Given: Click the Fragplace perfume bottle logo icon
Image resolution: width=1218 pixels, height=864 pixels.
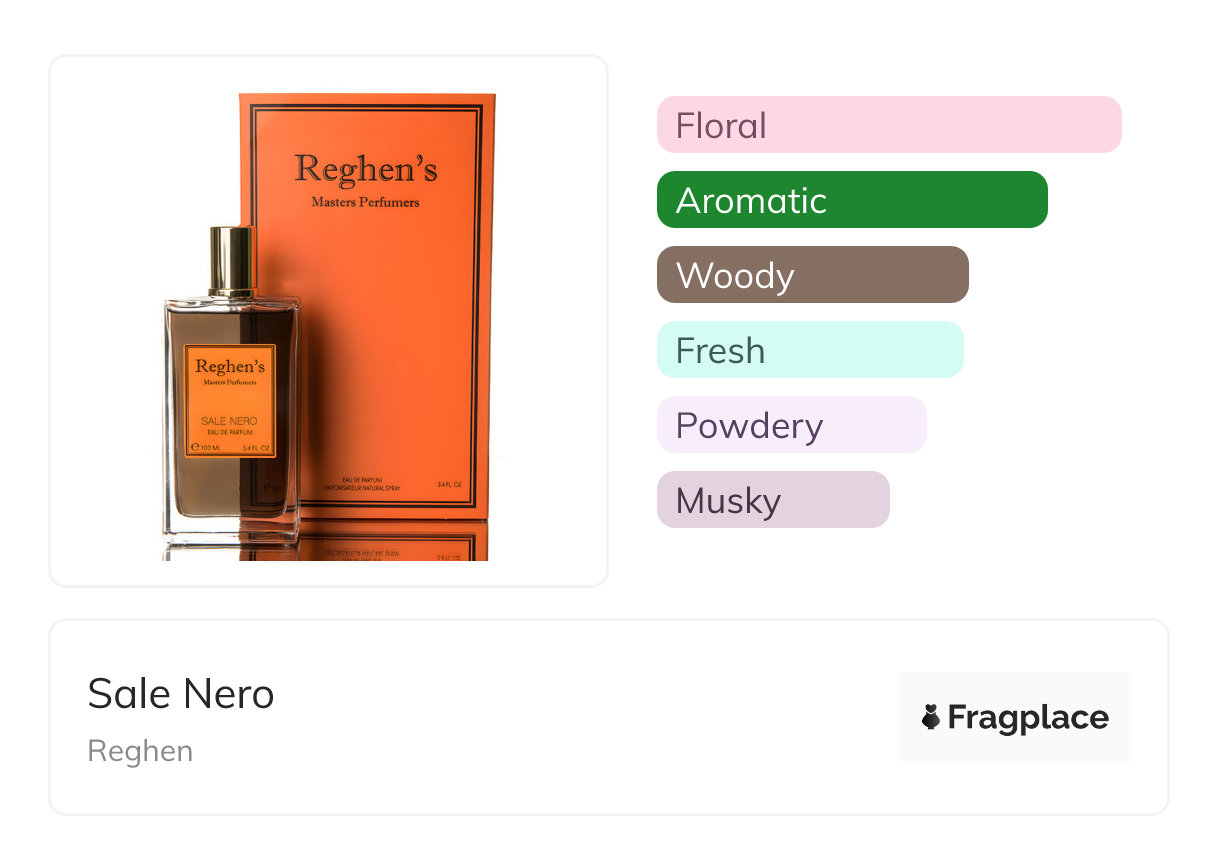Looking at the screenshot, I should click(x=931, y=717).
